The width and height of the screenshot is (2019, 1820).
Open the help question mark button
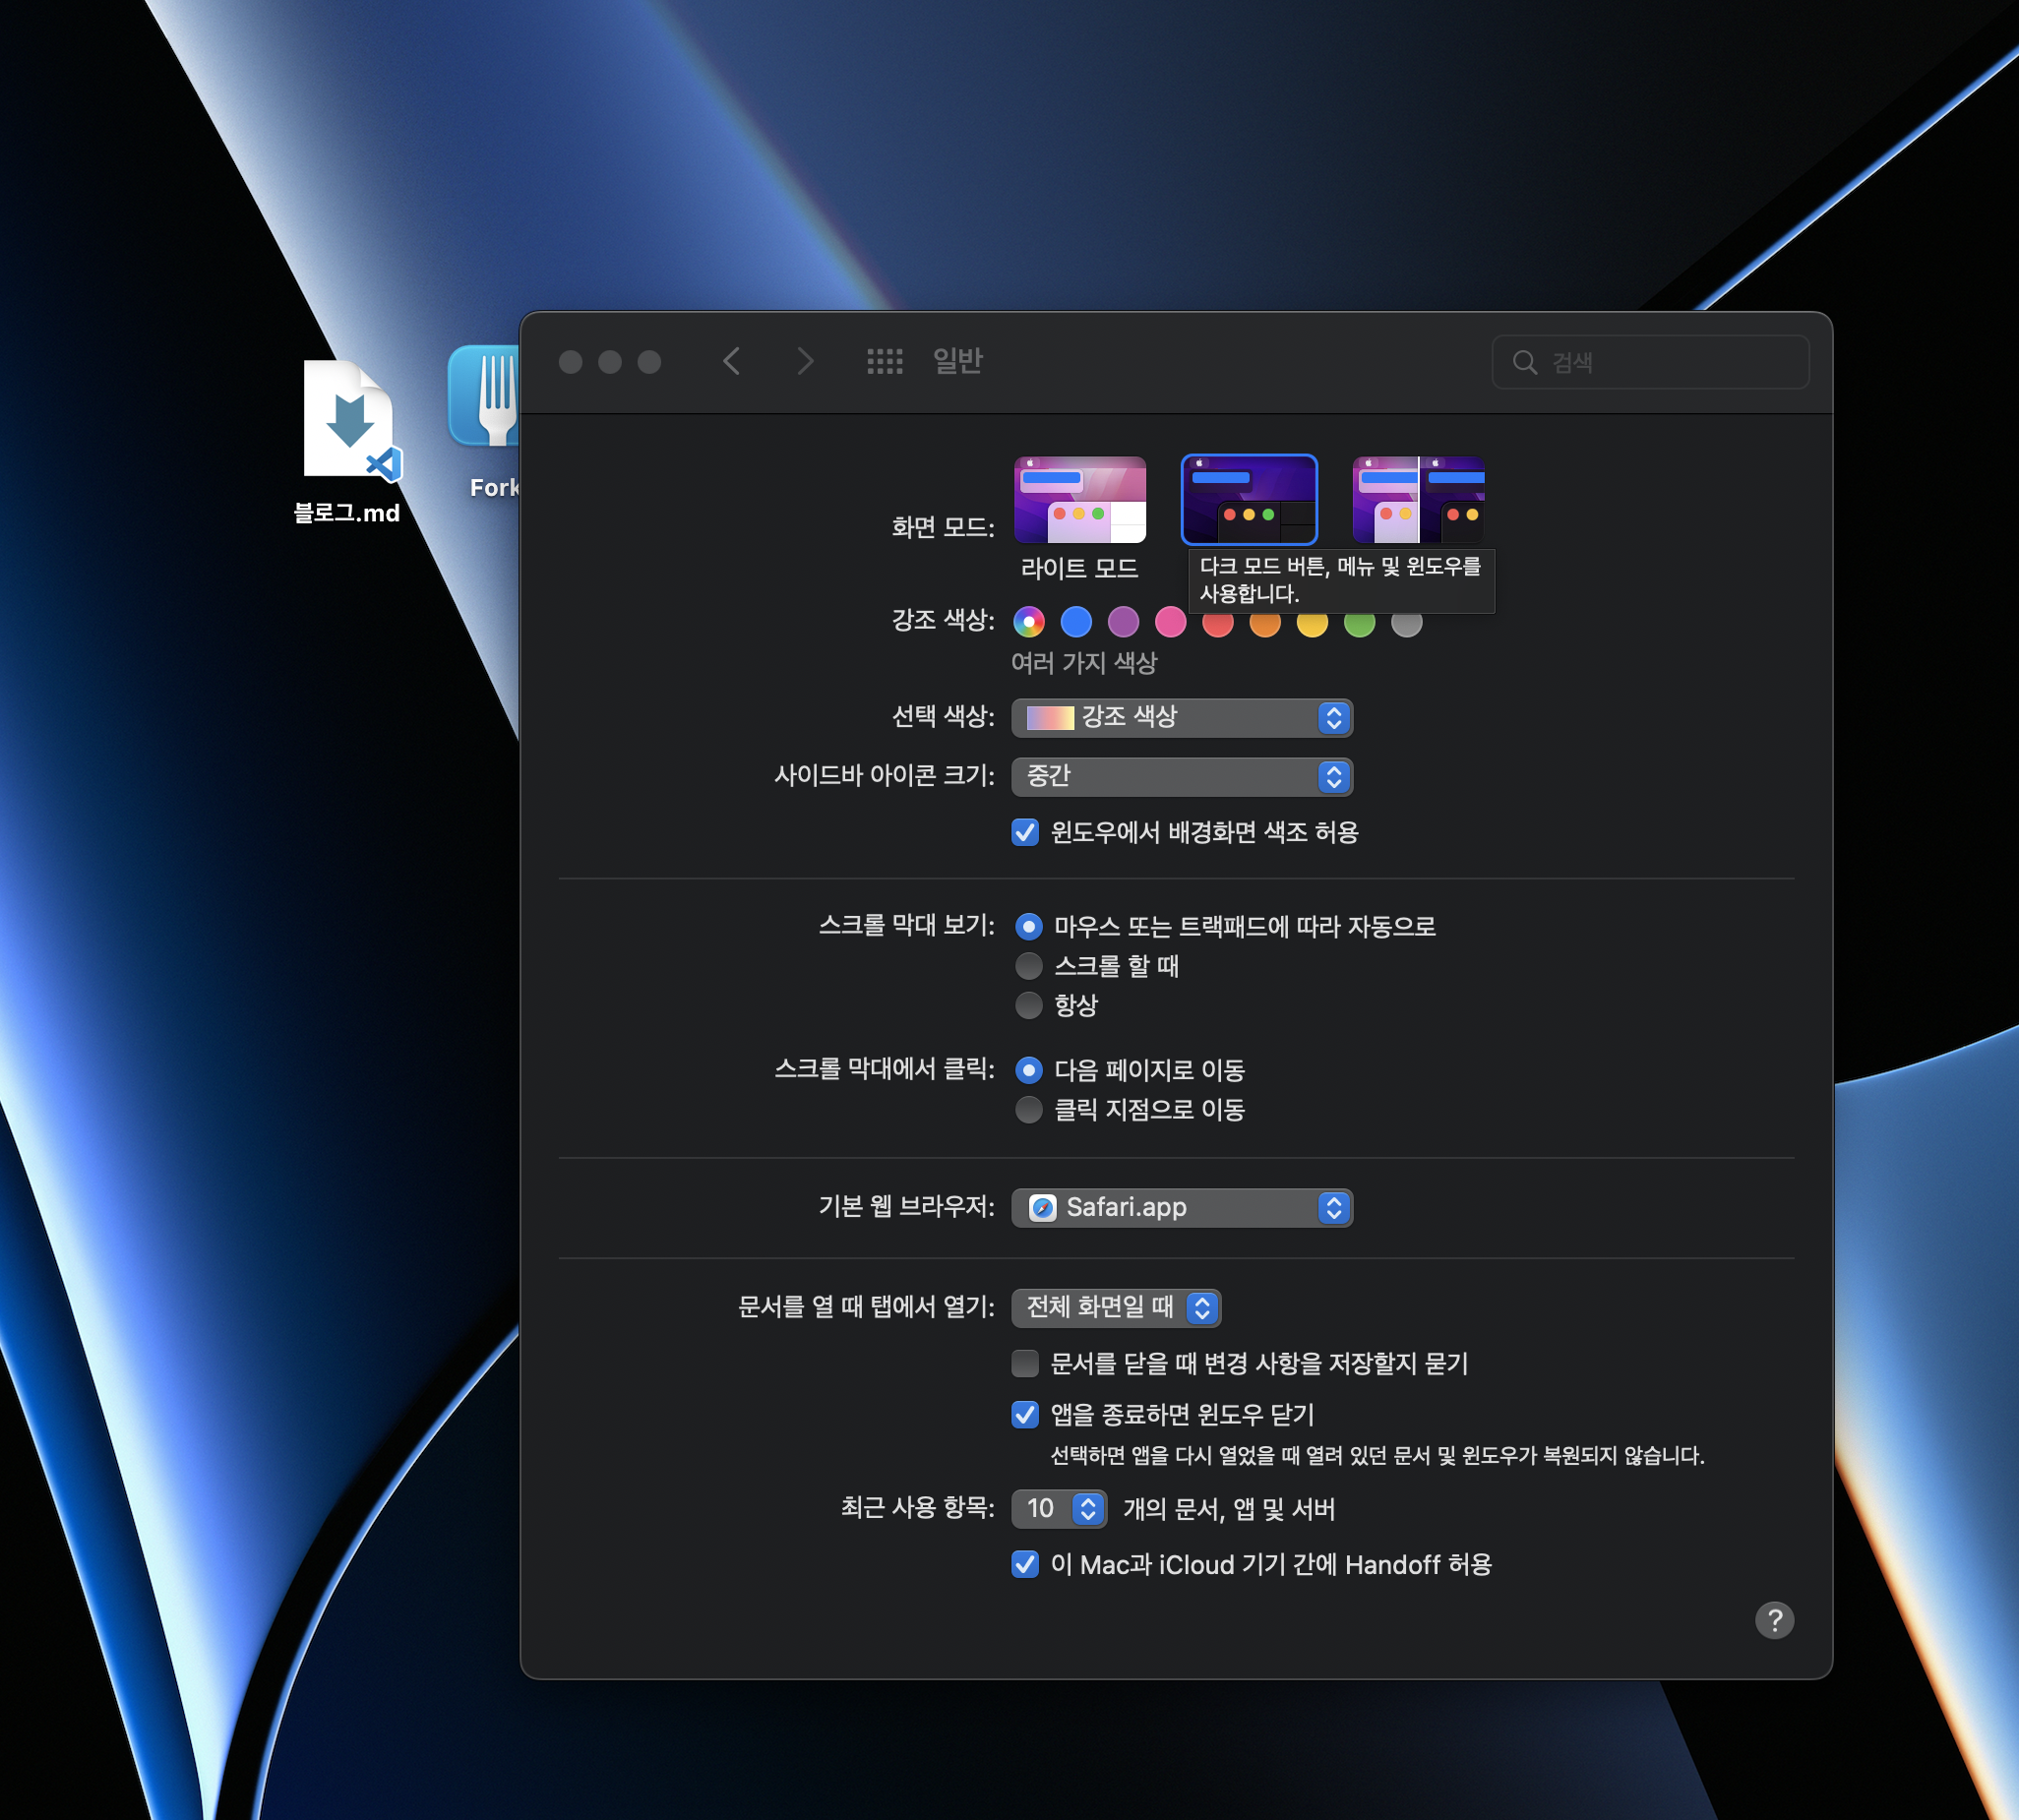tap(1775, 1620)
